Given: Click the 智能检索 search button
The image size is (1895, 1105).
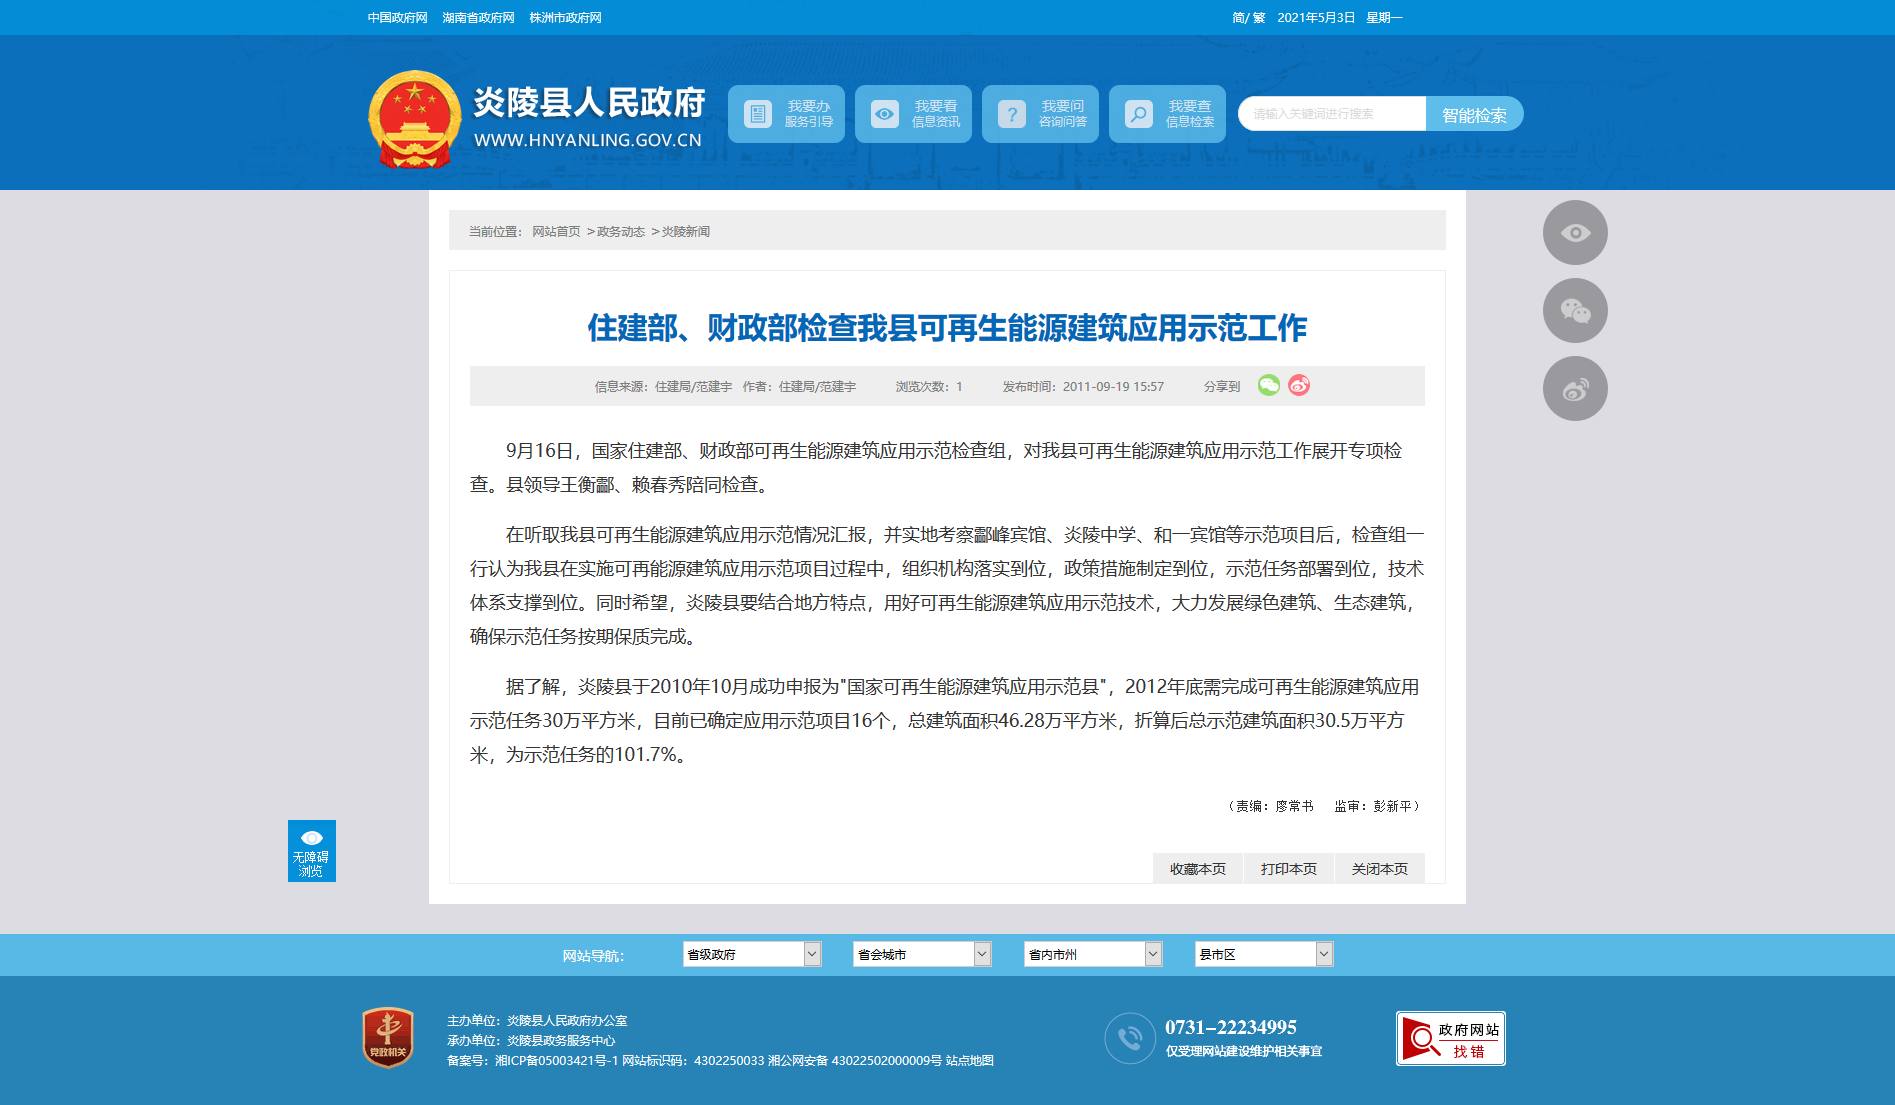Looking at the screenshot, I should point(1474,114).
